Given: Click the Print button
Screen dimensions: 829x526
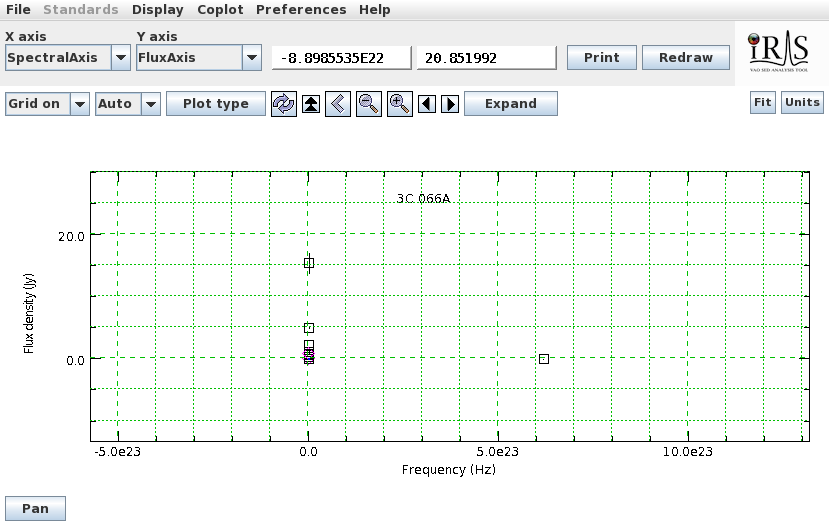Looking at the screenshot, I should tap(602, 58).
